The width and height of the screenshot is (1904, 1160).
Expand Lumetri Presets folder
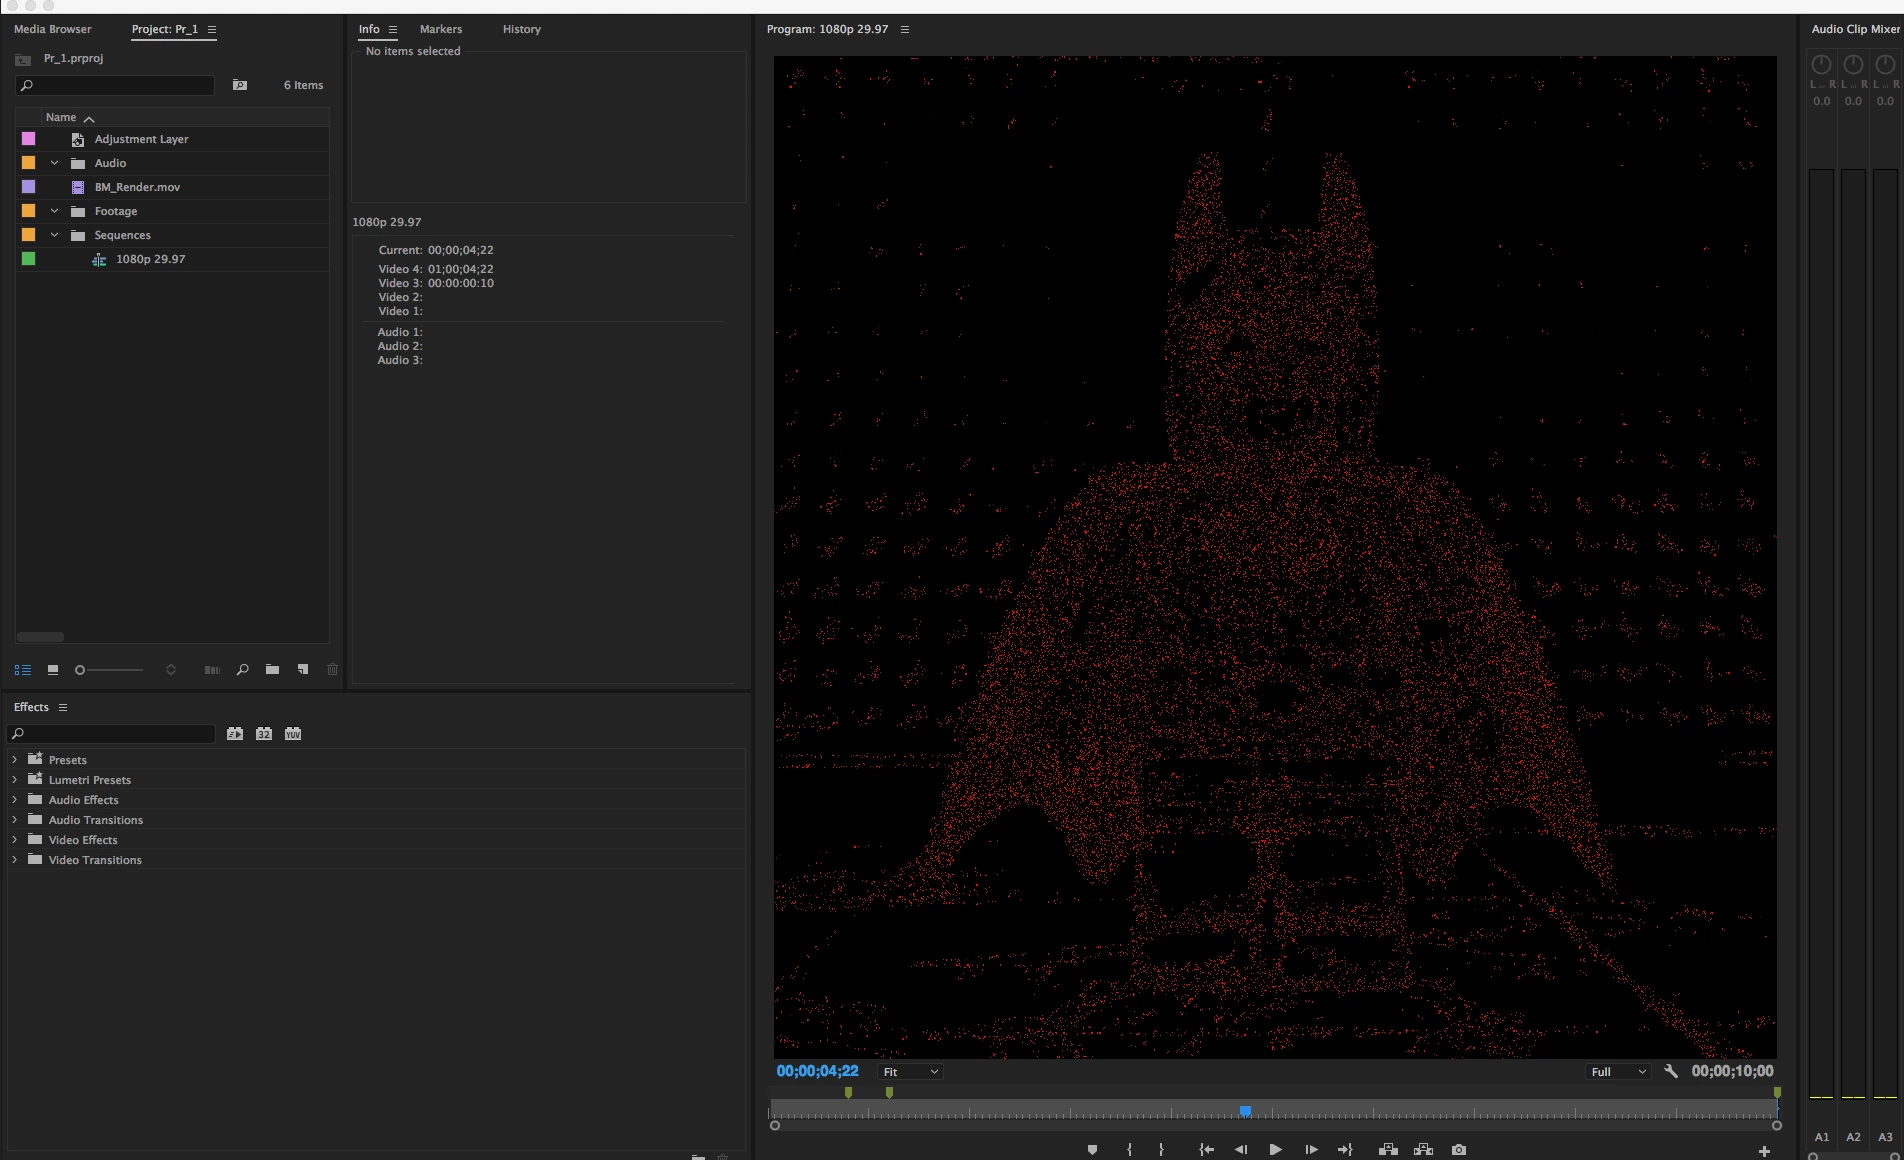[x=14, y=780]
